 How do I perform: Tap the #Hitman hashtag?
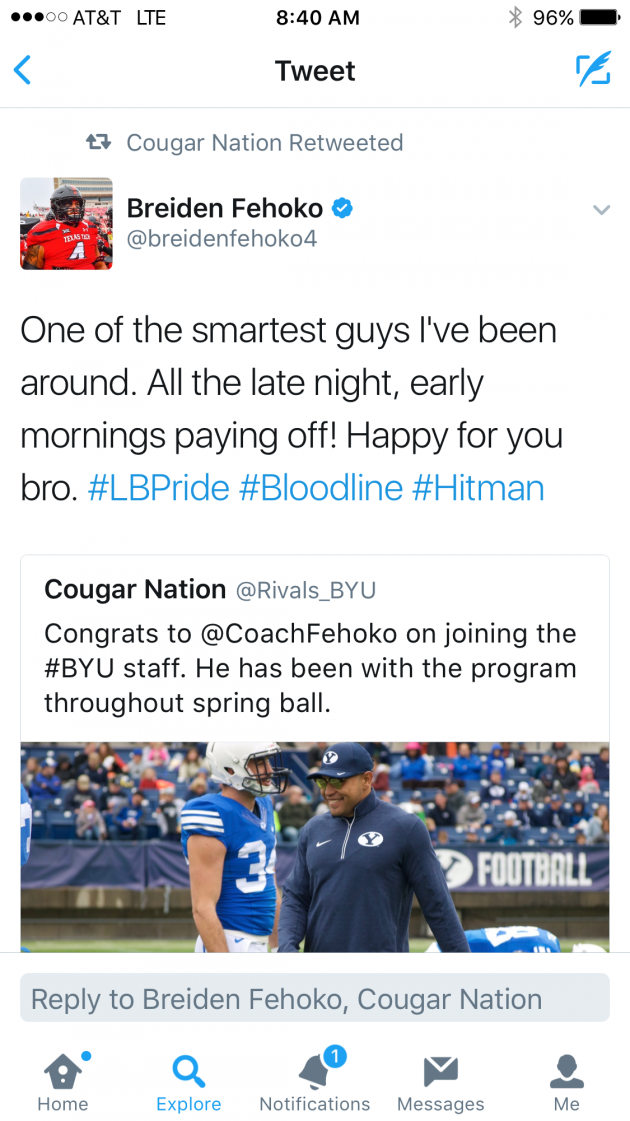pyautogui.click(x=478, y=488)
